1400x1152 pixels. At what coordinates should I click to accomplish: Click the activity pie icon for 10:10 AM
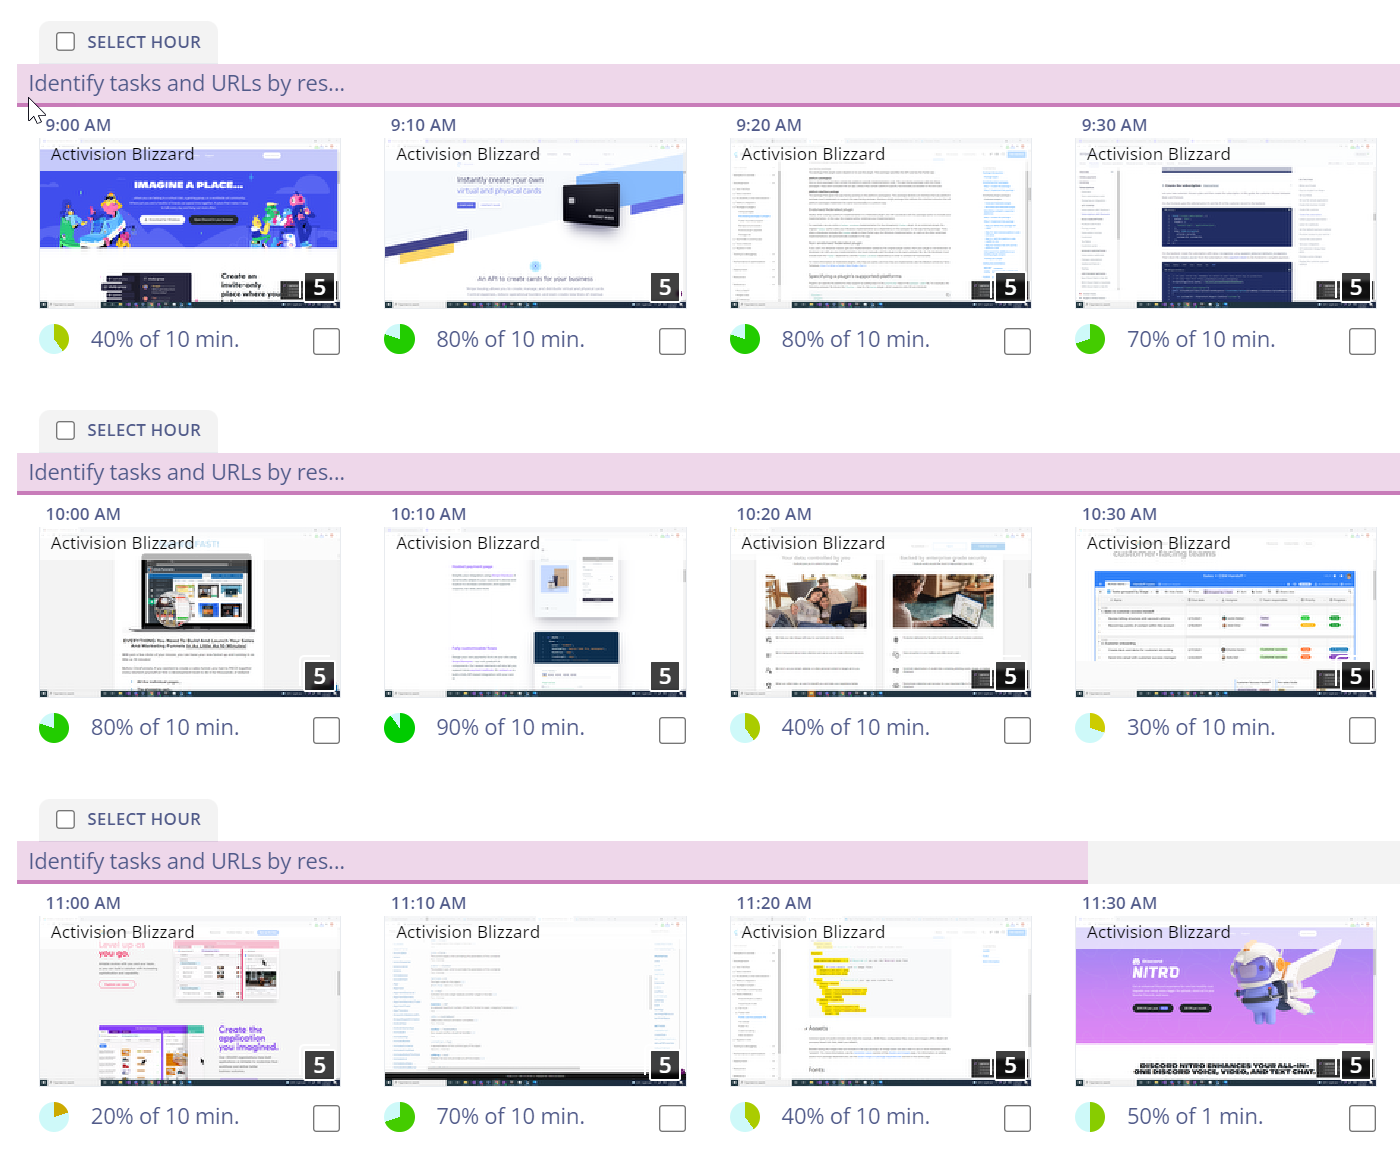tap(400, 728)
